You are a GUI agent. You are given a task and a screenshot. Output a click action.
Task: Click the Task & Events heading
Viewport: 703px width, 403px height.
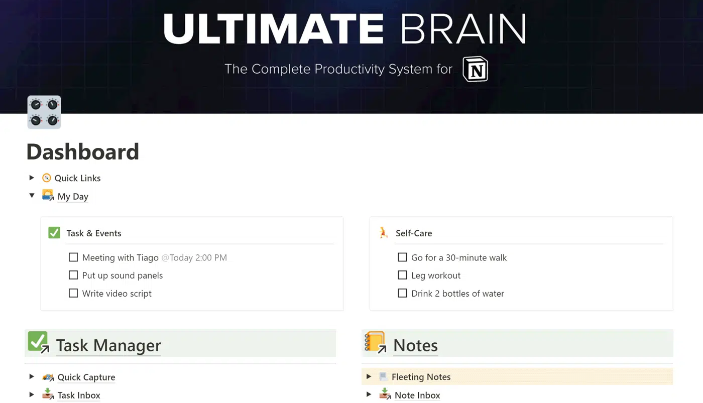[x=94, y=233]
